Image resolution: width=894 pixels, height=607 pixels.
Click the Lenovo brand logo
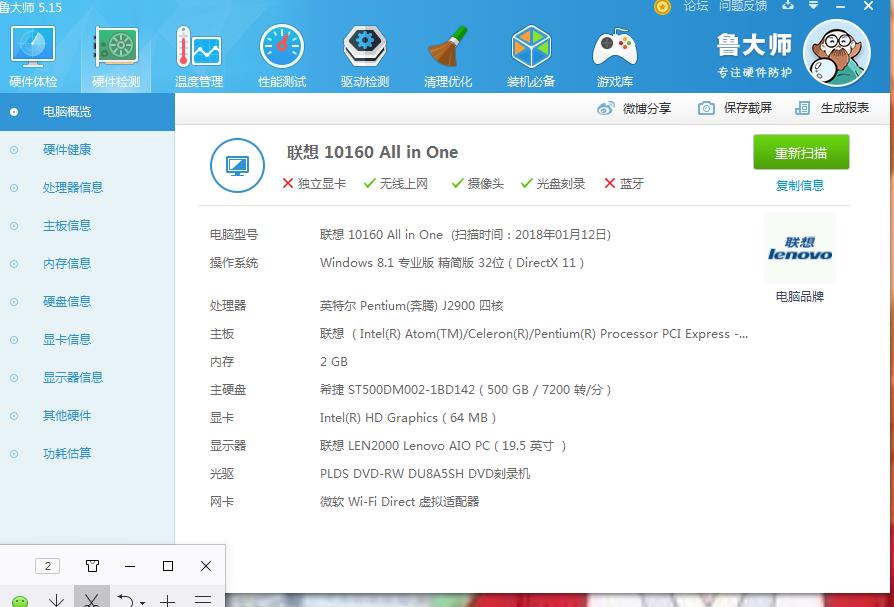[799, 248]
